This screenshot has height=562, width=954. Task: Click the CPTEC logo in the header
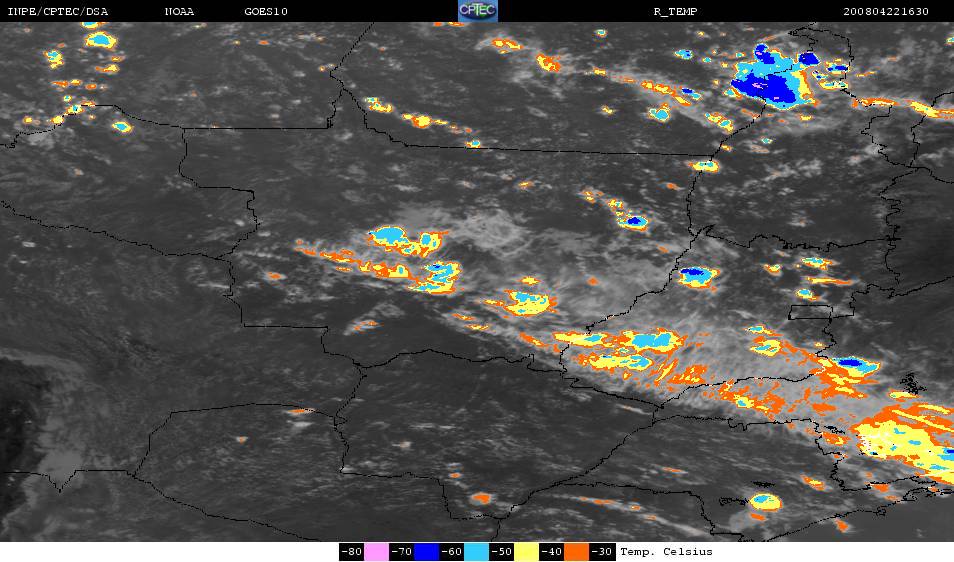[x=478, y=11]
